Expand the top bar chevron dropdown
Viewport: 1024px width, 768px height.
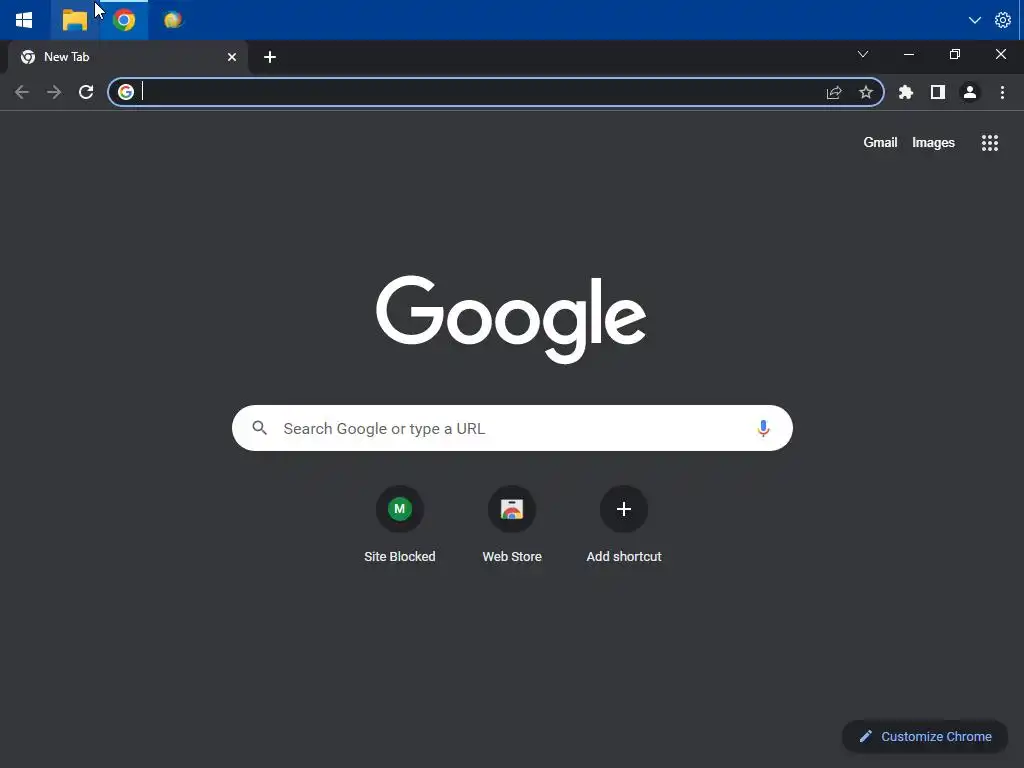(x=974, y=20)
